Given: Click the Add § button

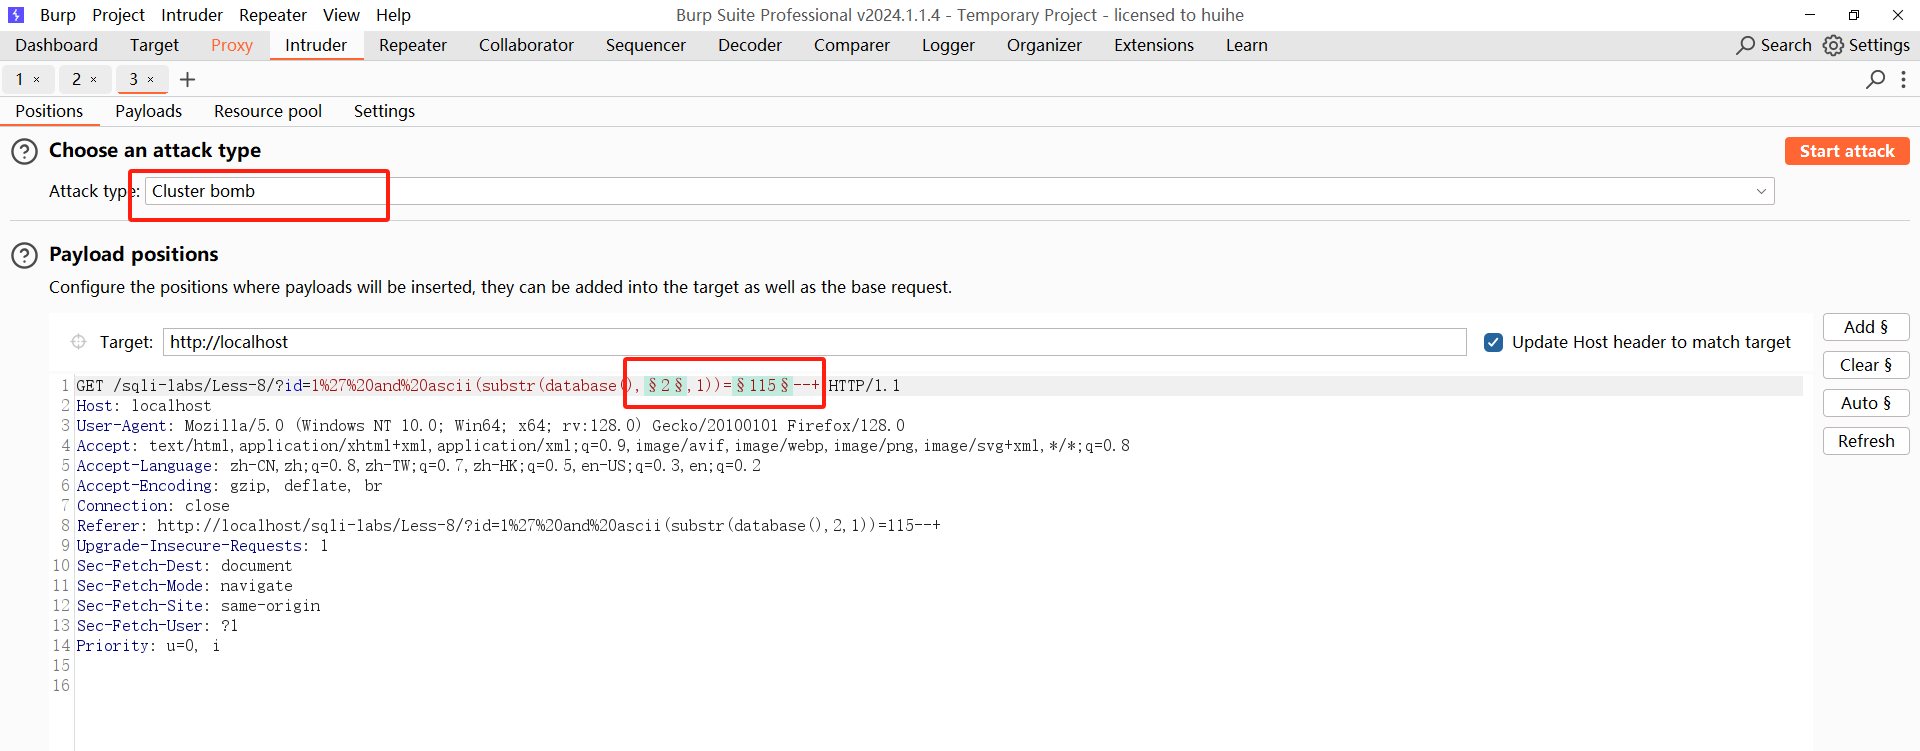Looking at the screenshot, I should (1866, 327).
